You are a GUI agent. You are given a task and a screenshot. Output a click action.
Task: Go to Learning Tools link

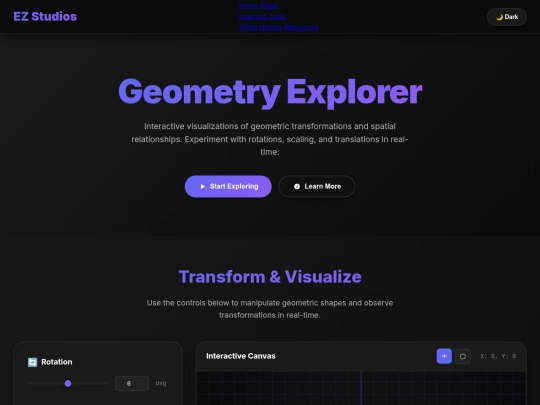262,17
